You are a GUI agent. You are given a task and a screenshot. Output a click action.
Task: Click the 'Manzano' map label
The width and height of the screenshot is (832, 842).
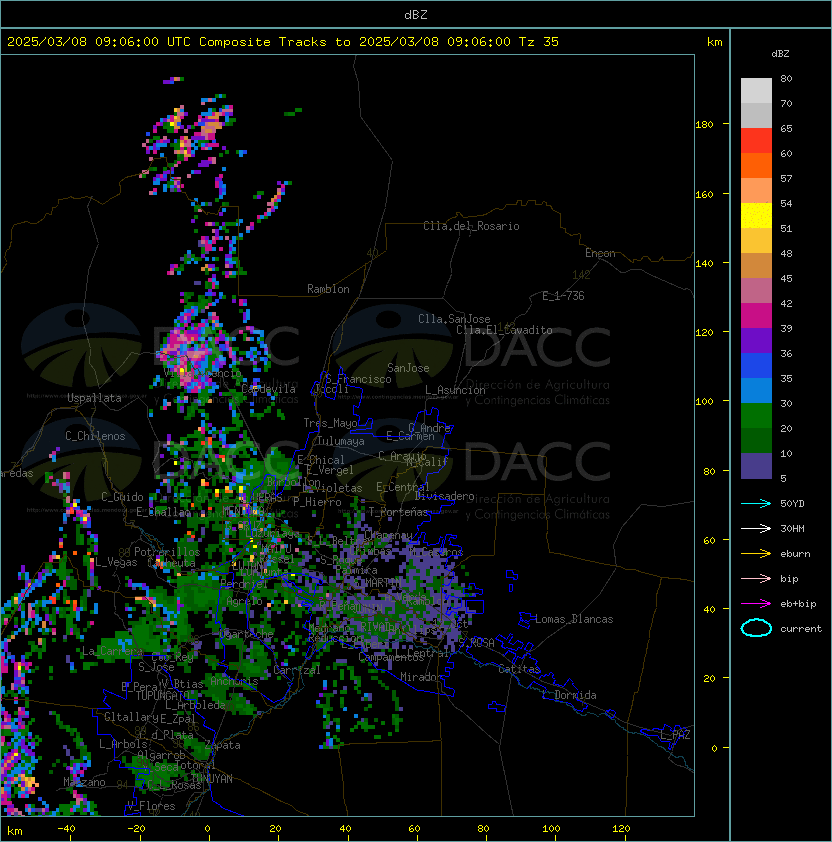pyautogui.click(x=84, y=782)
